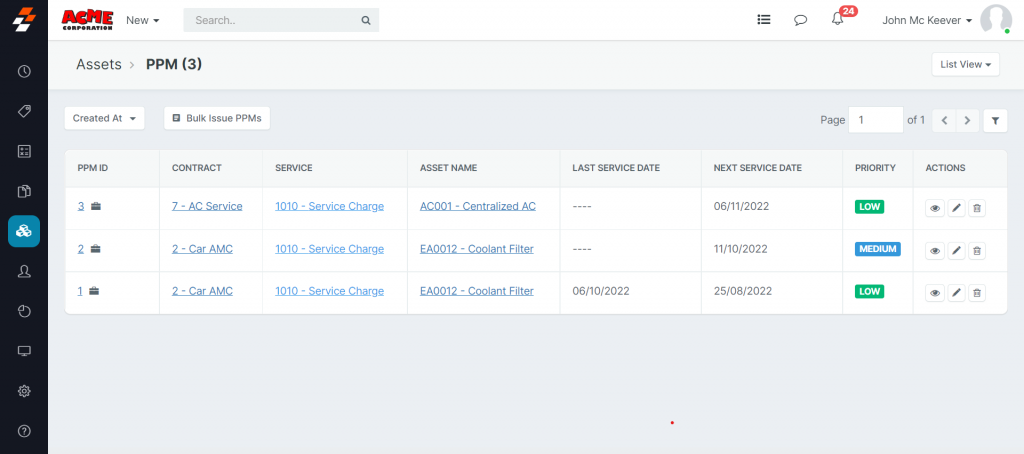Open PPM ID 2 link
The height and width of the screenshot is (454, 1024).
[81, 249]
